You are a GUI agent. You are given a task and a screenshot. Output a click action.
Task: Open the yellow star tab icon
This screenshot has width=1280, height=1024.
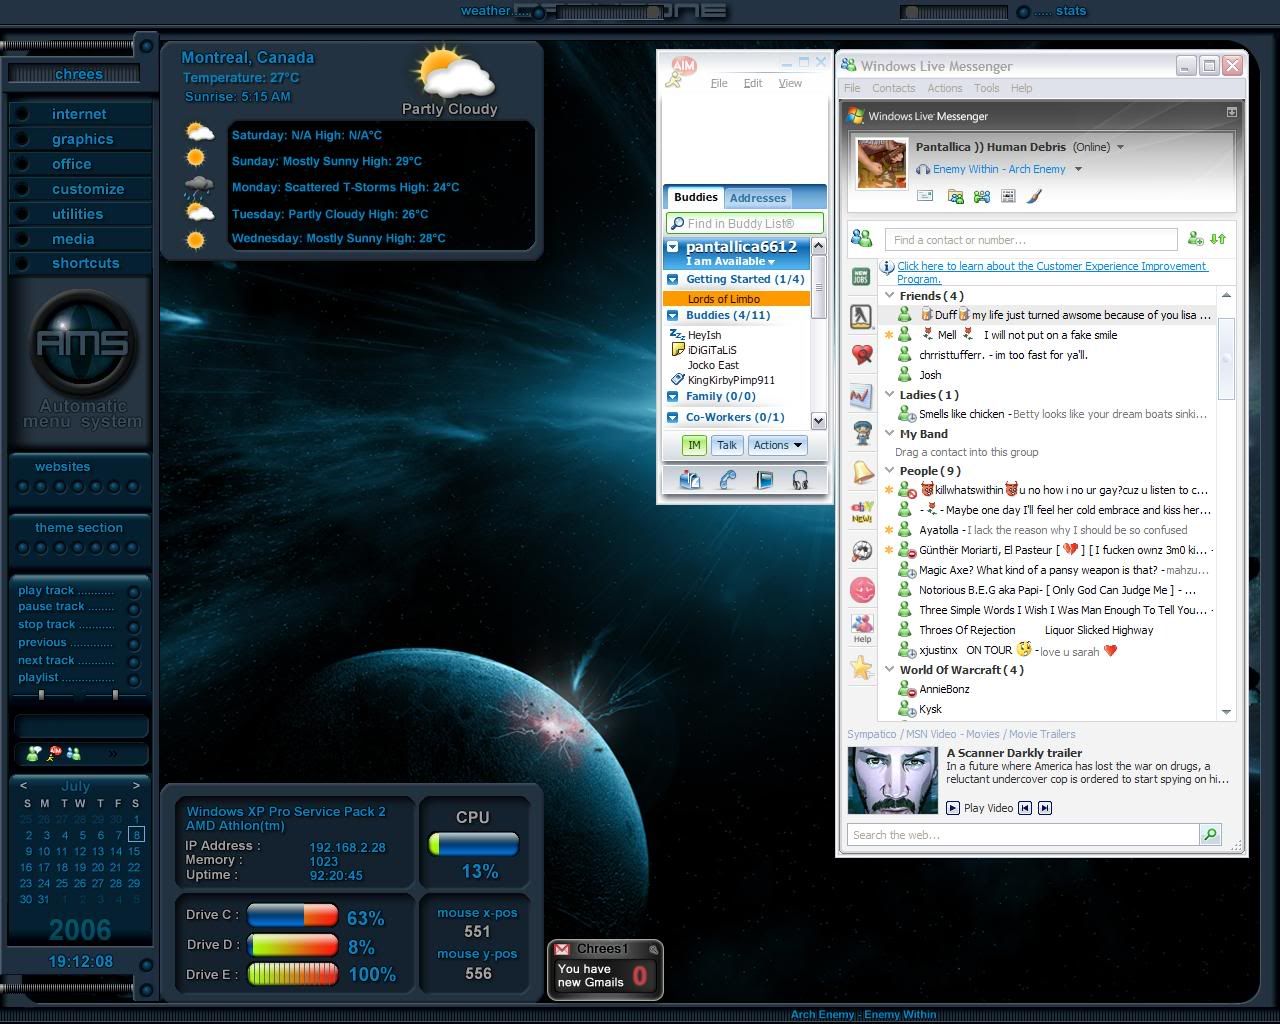[861, 668]
